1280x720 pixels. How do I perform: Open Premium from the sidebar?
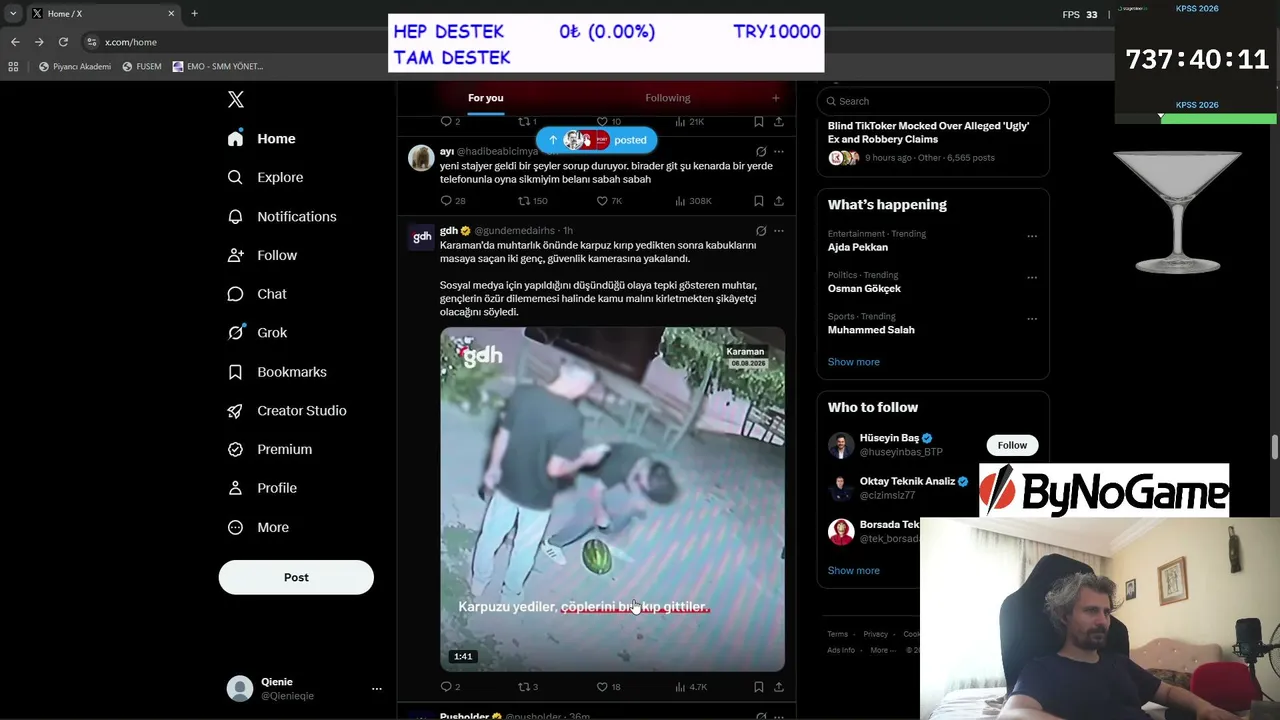point(270,449)
